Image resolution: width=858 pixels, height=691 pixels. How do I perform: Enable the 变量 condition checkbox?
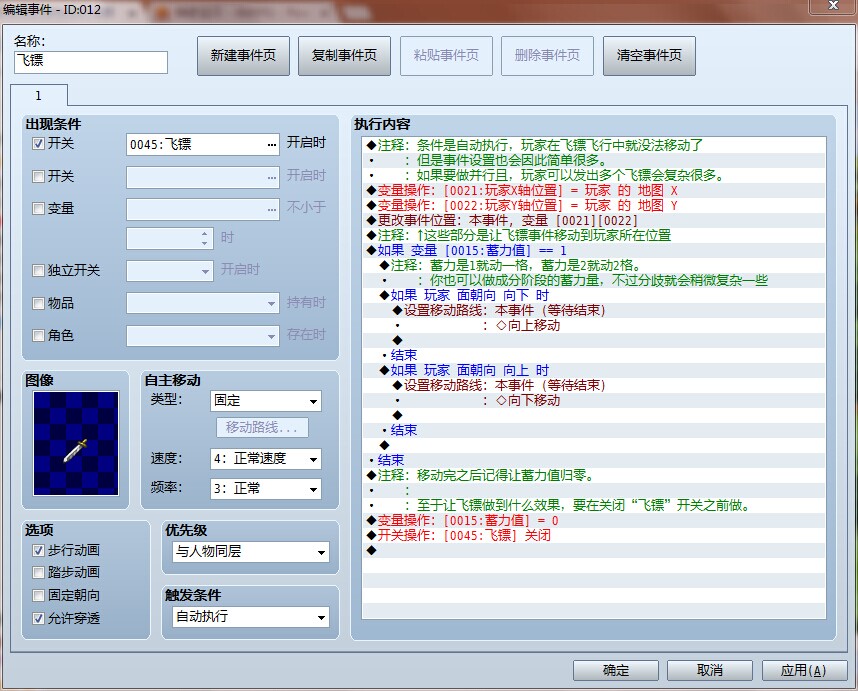pos(38,208)
